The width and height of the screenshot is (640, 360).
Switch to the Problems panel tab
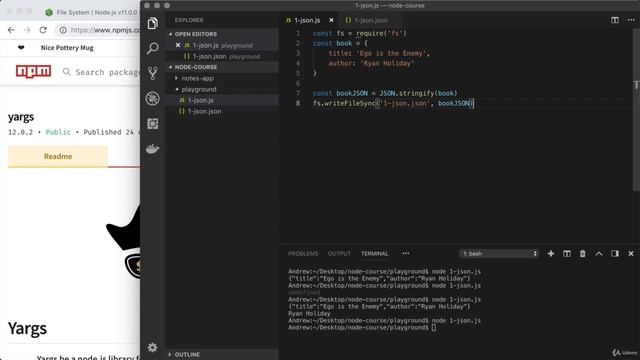(303, 253)
